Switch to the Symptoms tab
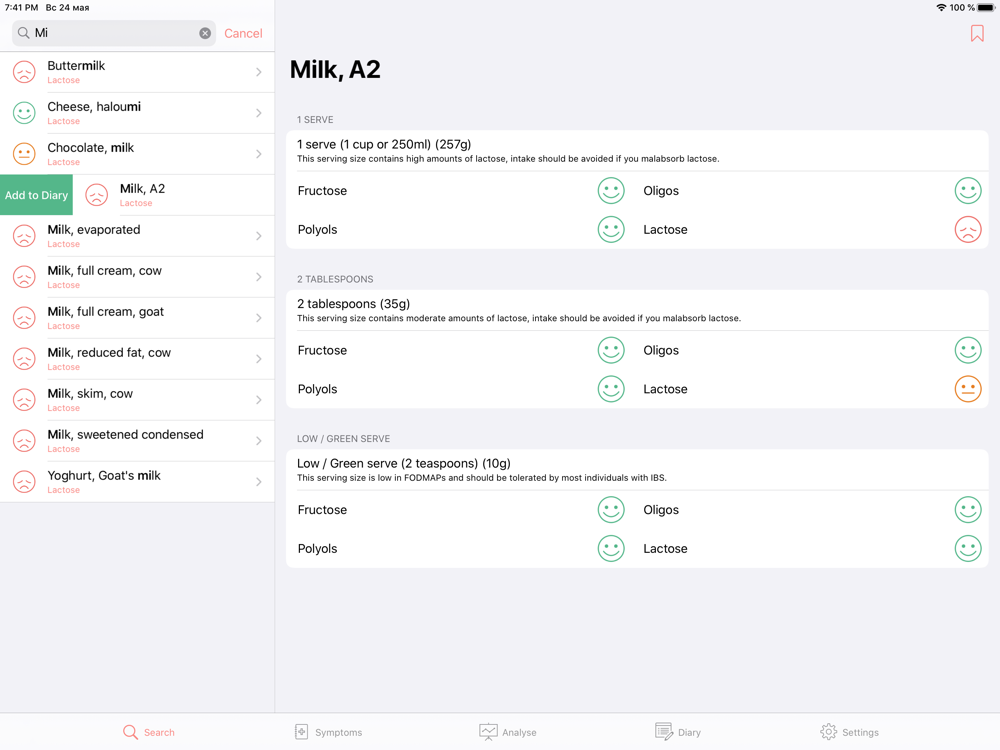Screen dimensions: 1000x750 tap(328, 732)
